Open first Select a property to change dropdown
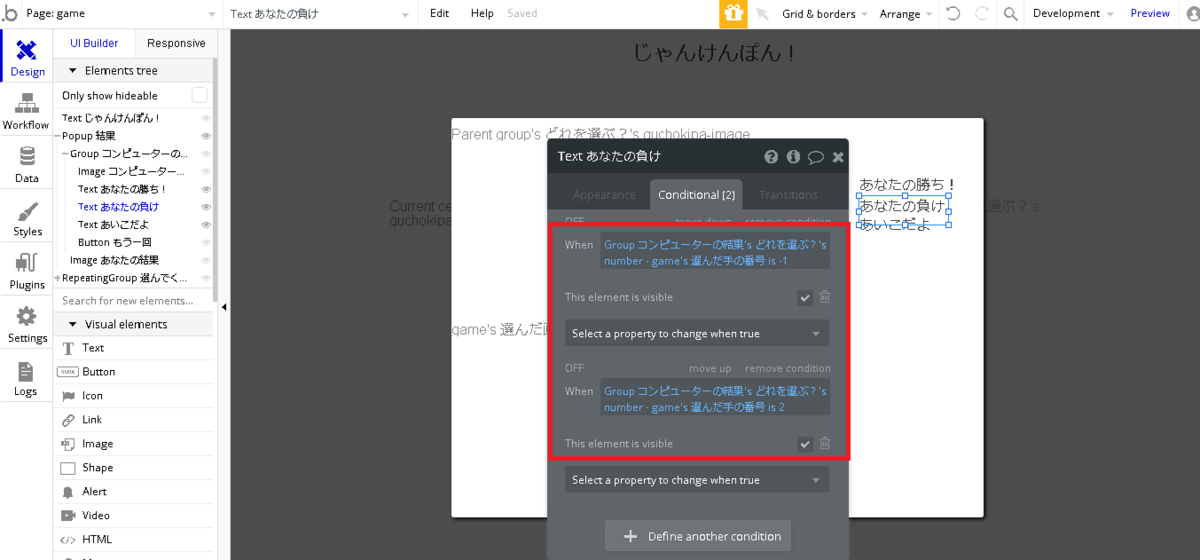Viewport: 1200px width, 560px height. click(x=696, y=333)
